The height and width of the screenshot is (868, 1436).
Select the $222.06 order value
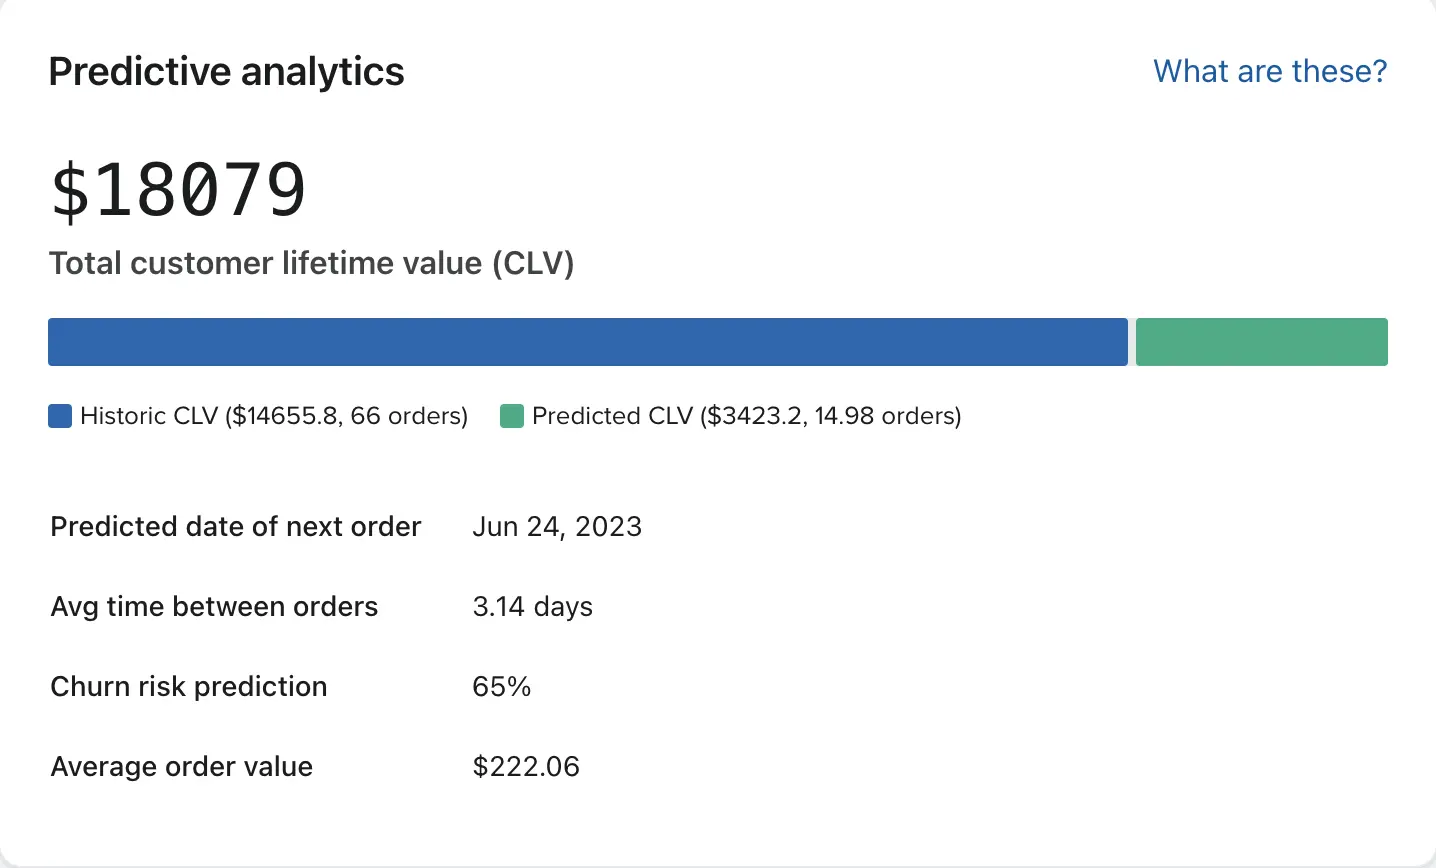(x=526, y=767)
